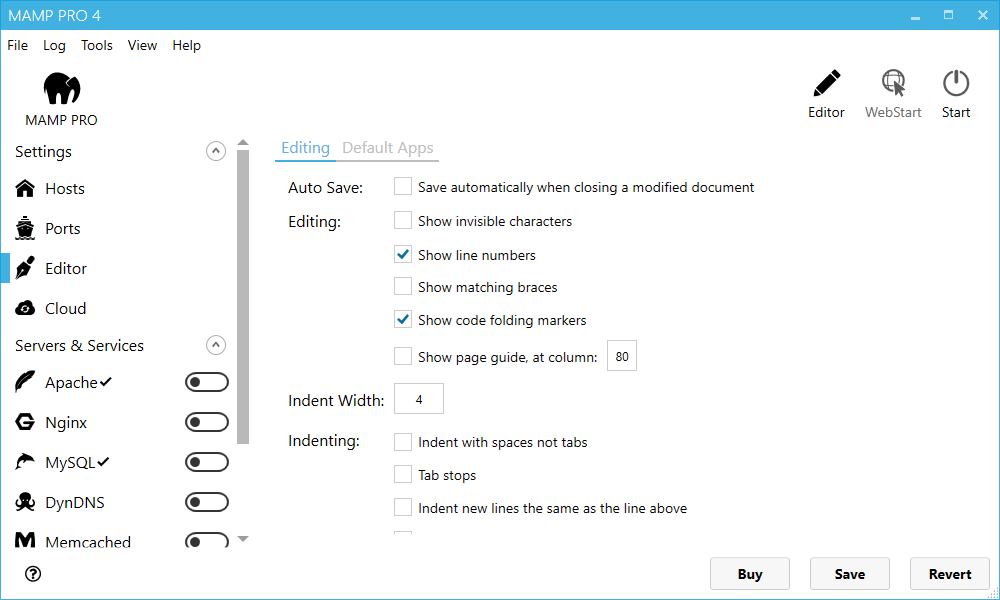Open the Editor pencil toolbar icon

click(827, 84)
